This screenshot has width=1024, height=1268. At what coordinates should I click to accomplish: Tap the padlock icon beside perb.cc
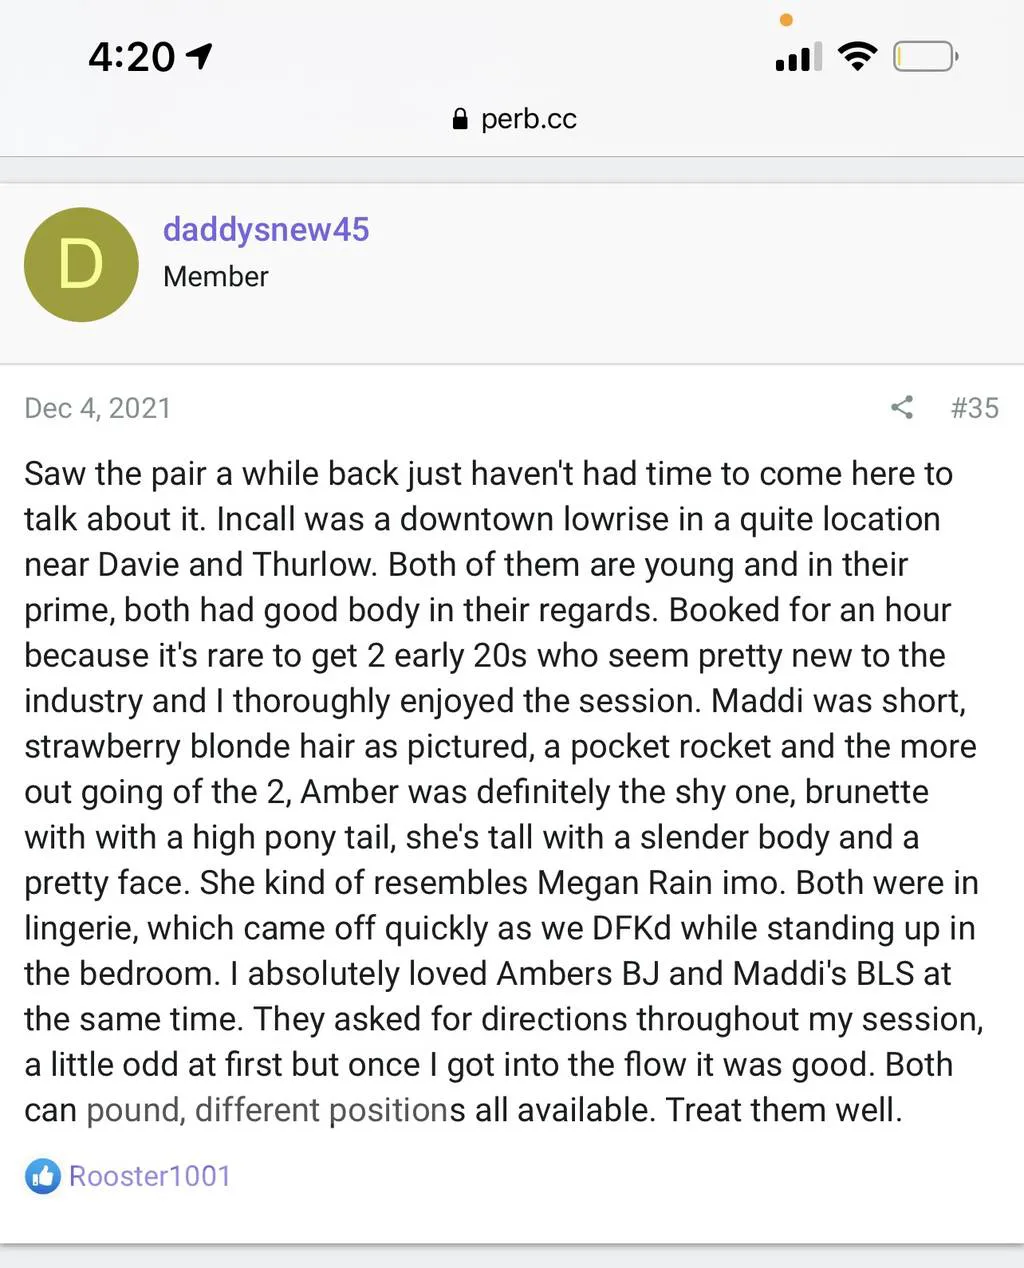(x=460, y=120)
